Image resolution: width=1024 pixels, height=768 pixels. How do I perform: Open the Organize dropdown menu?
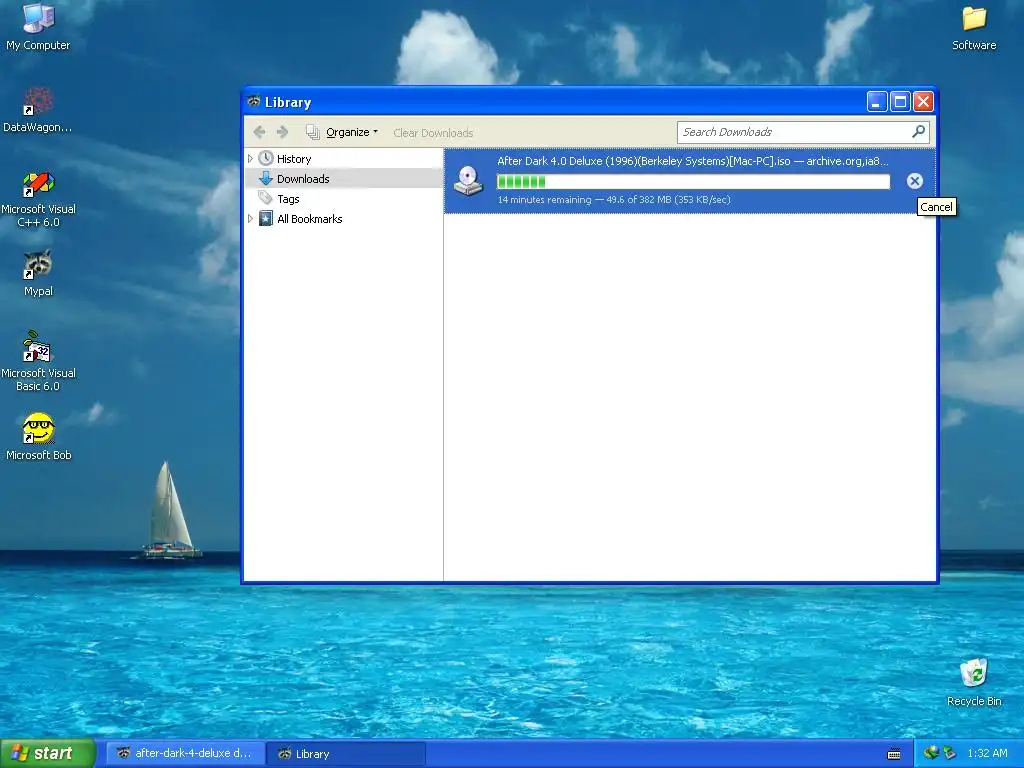pyautogui.click(x=342, y=132)
